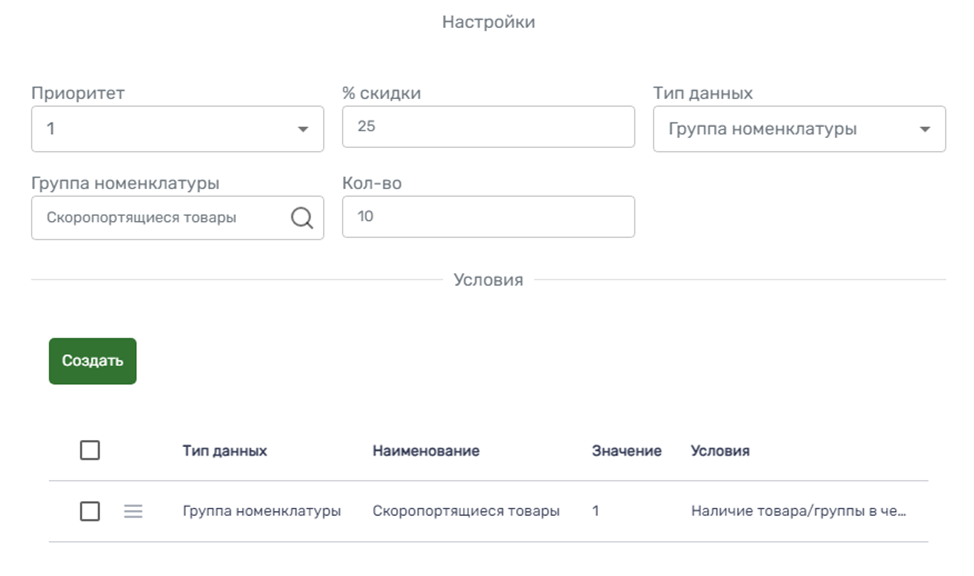Click the Наименование column header

coord(426,451)
